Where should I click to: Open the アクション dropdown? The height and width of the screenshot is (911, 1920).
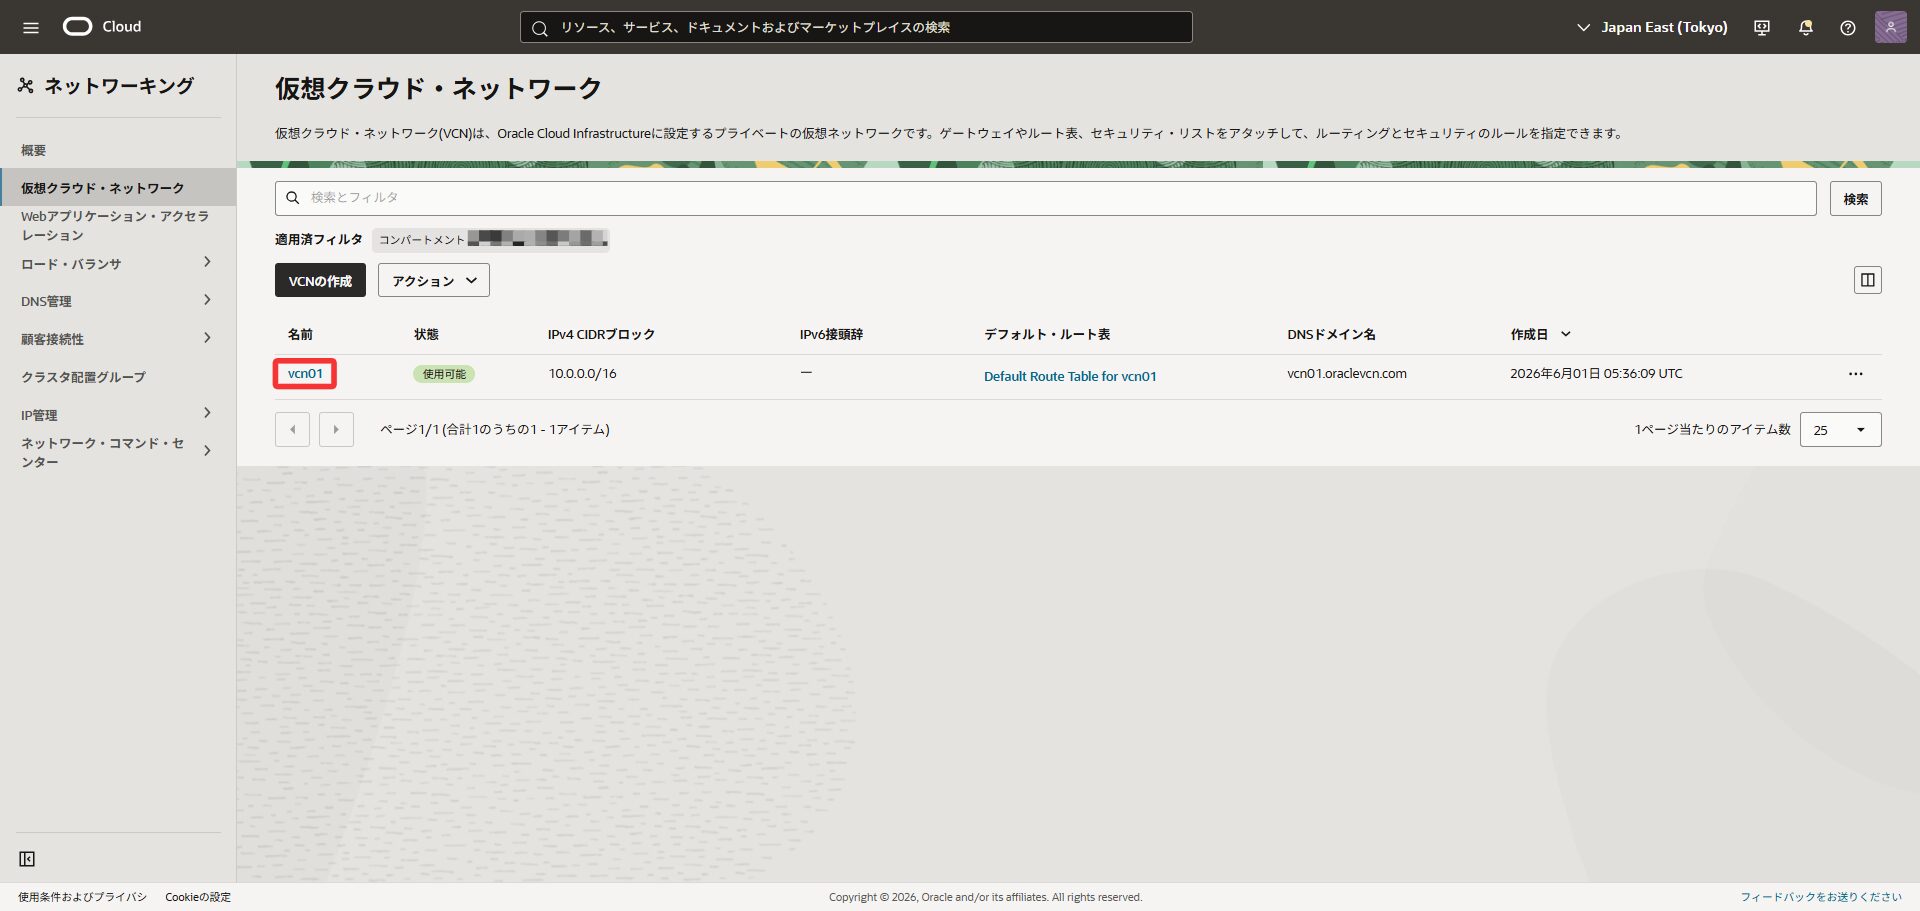(x=434, y=281)
